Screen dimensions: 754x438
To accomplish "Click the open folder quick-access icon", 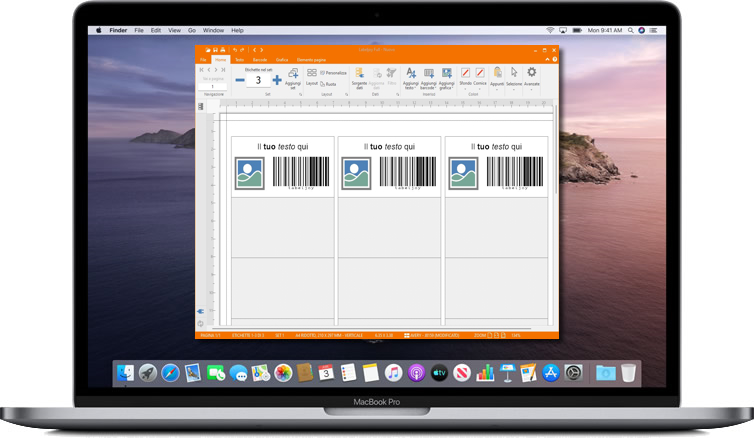I will [208, 50].
